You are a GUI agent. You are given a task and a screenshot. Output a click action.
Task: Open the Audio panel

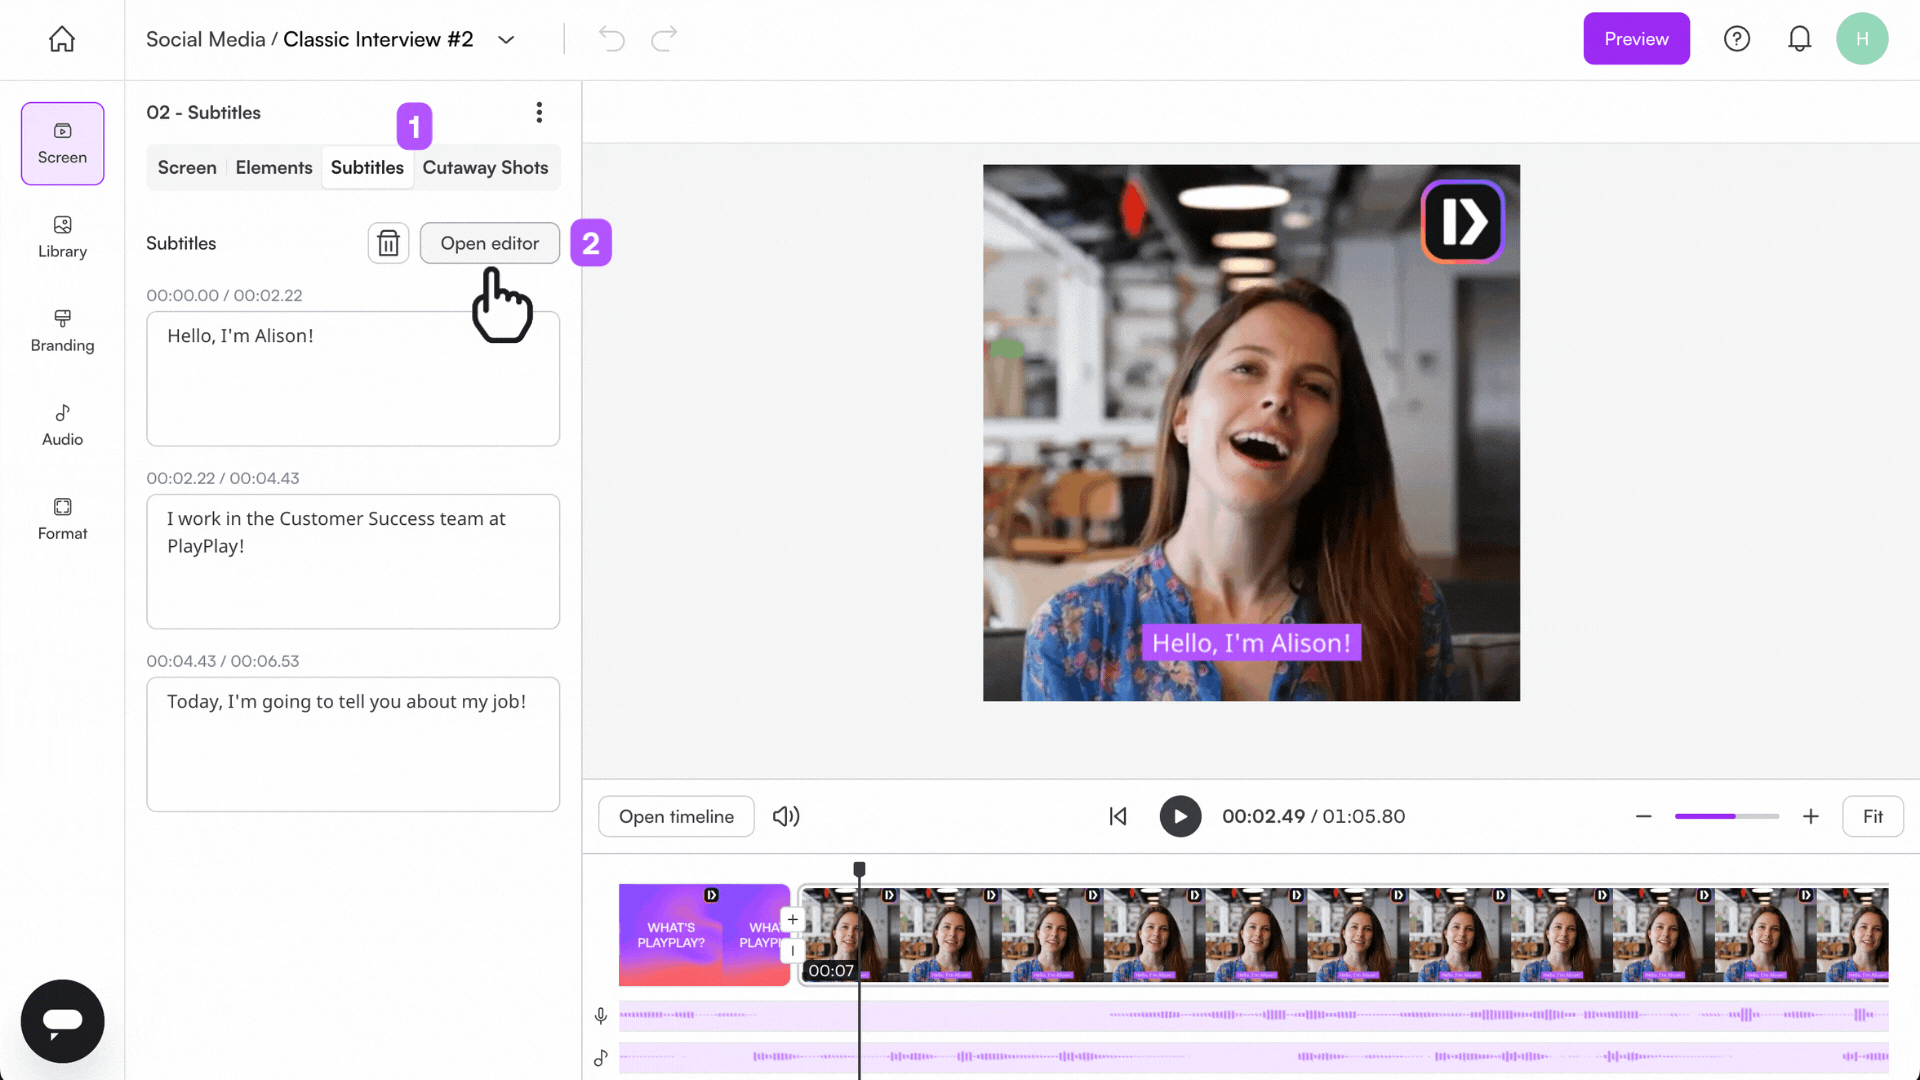pos(62,424)
